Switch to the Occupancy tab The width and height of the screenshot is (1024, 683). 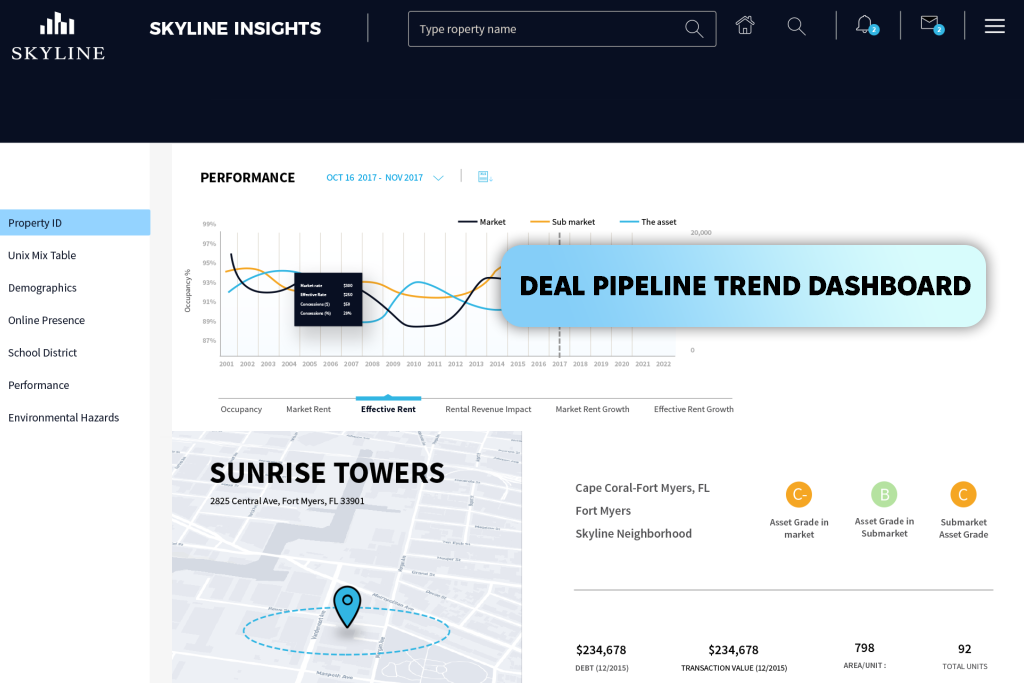pyautogui.click(x=241, y=409)
